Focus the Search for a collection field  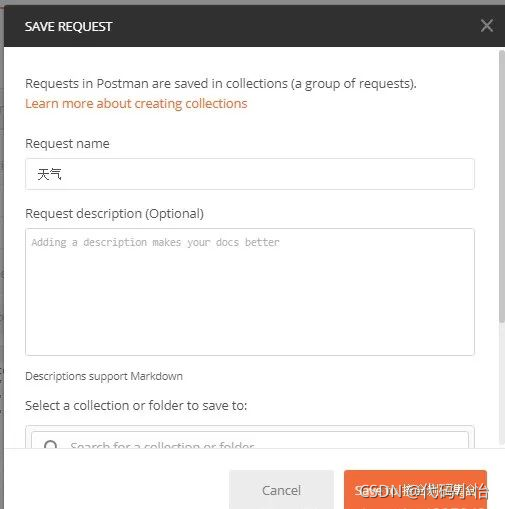point(250,441)
